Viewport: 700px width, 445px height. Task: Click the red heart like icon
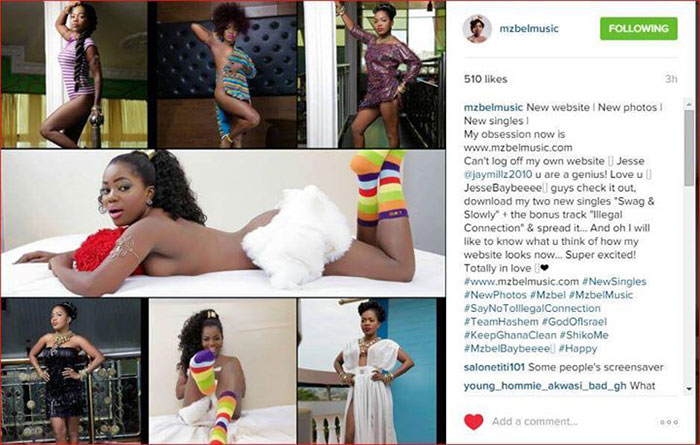[474, 421]
